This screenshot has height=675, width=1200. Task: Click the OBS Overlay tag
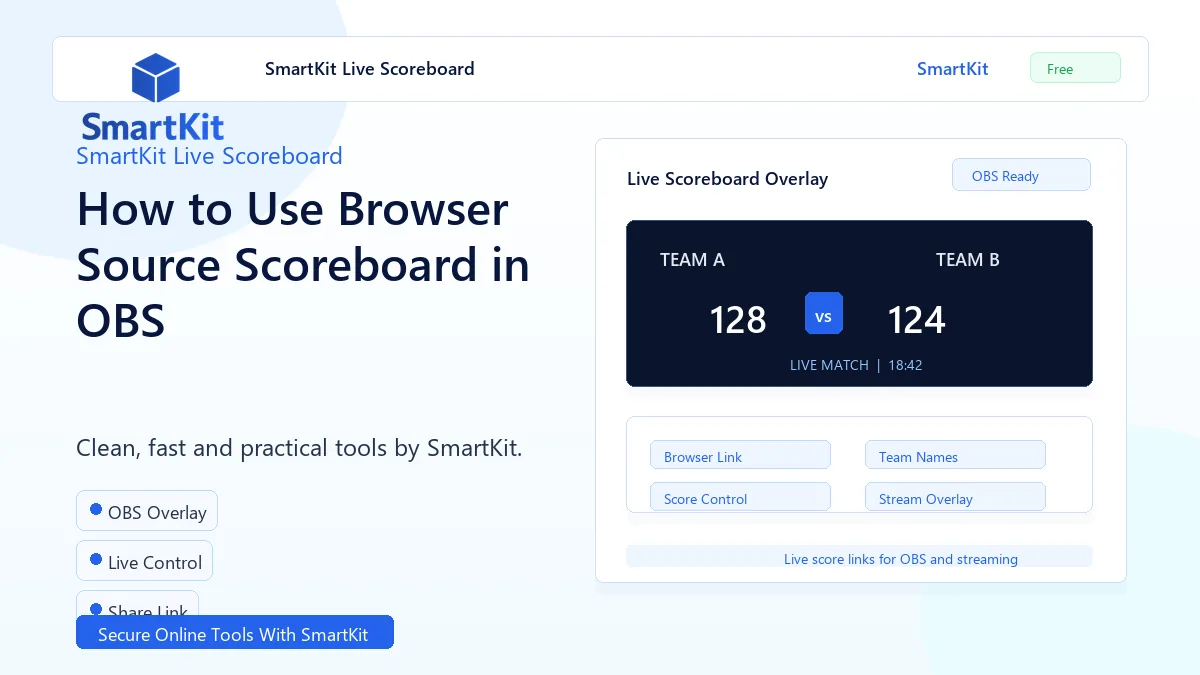(x=147, y=511)
